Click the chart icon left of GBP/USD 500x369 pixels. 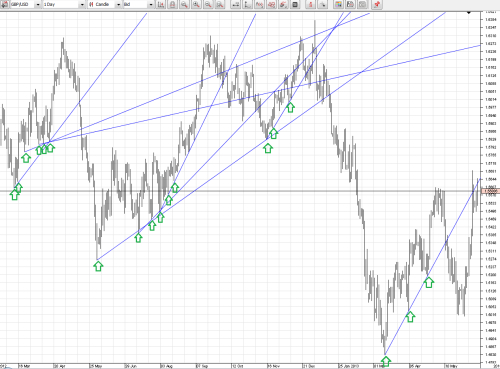point(4,4)
